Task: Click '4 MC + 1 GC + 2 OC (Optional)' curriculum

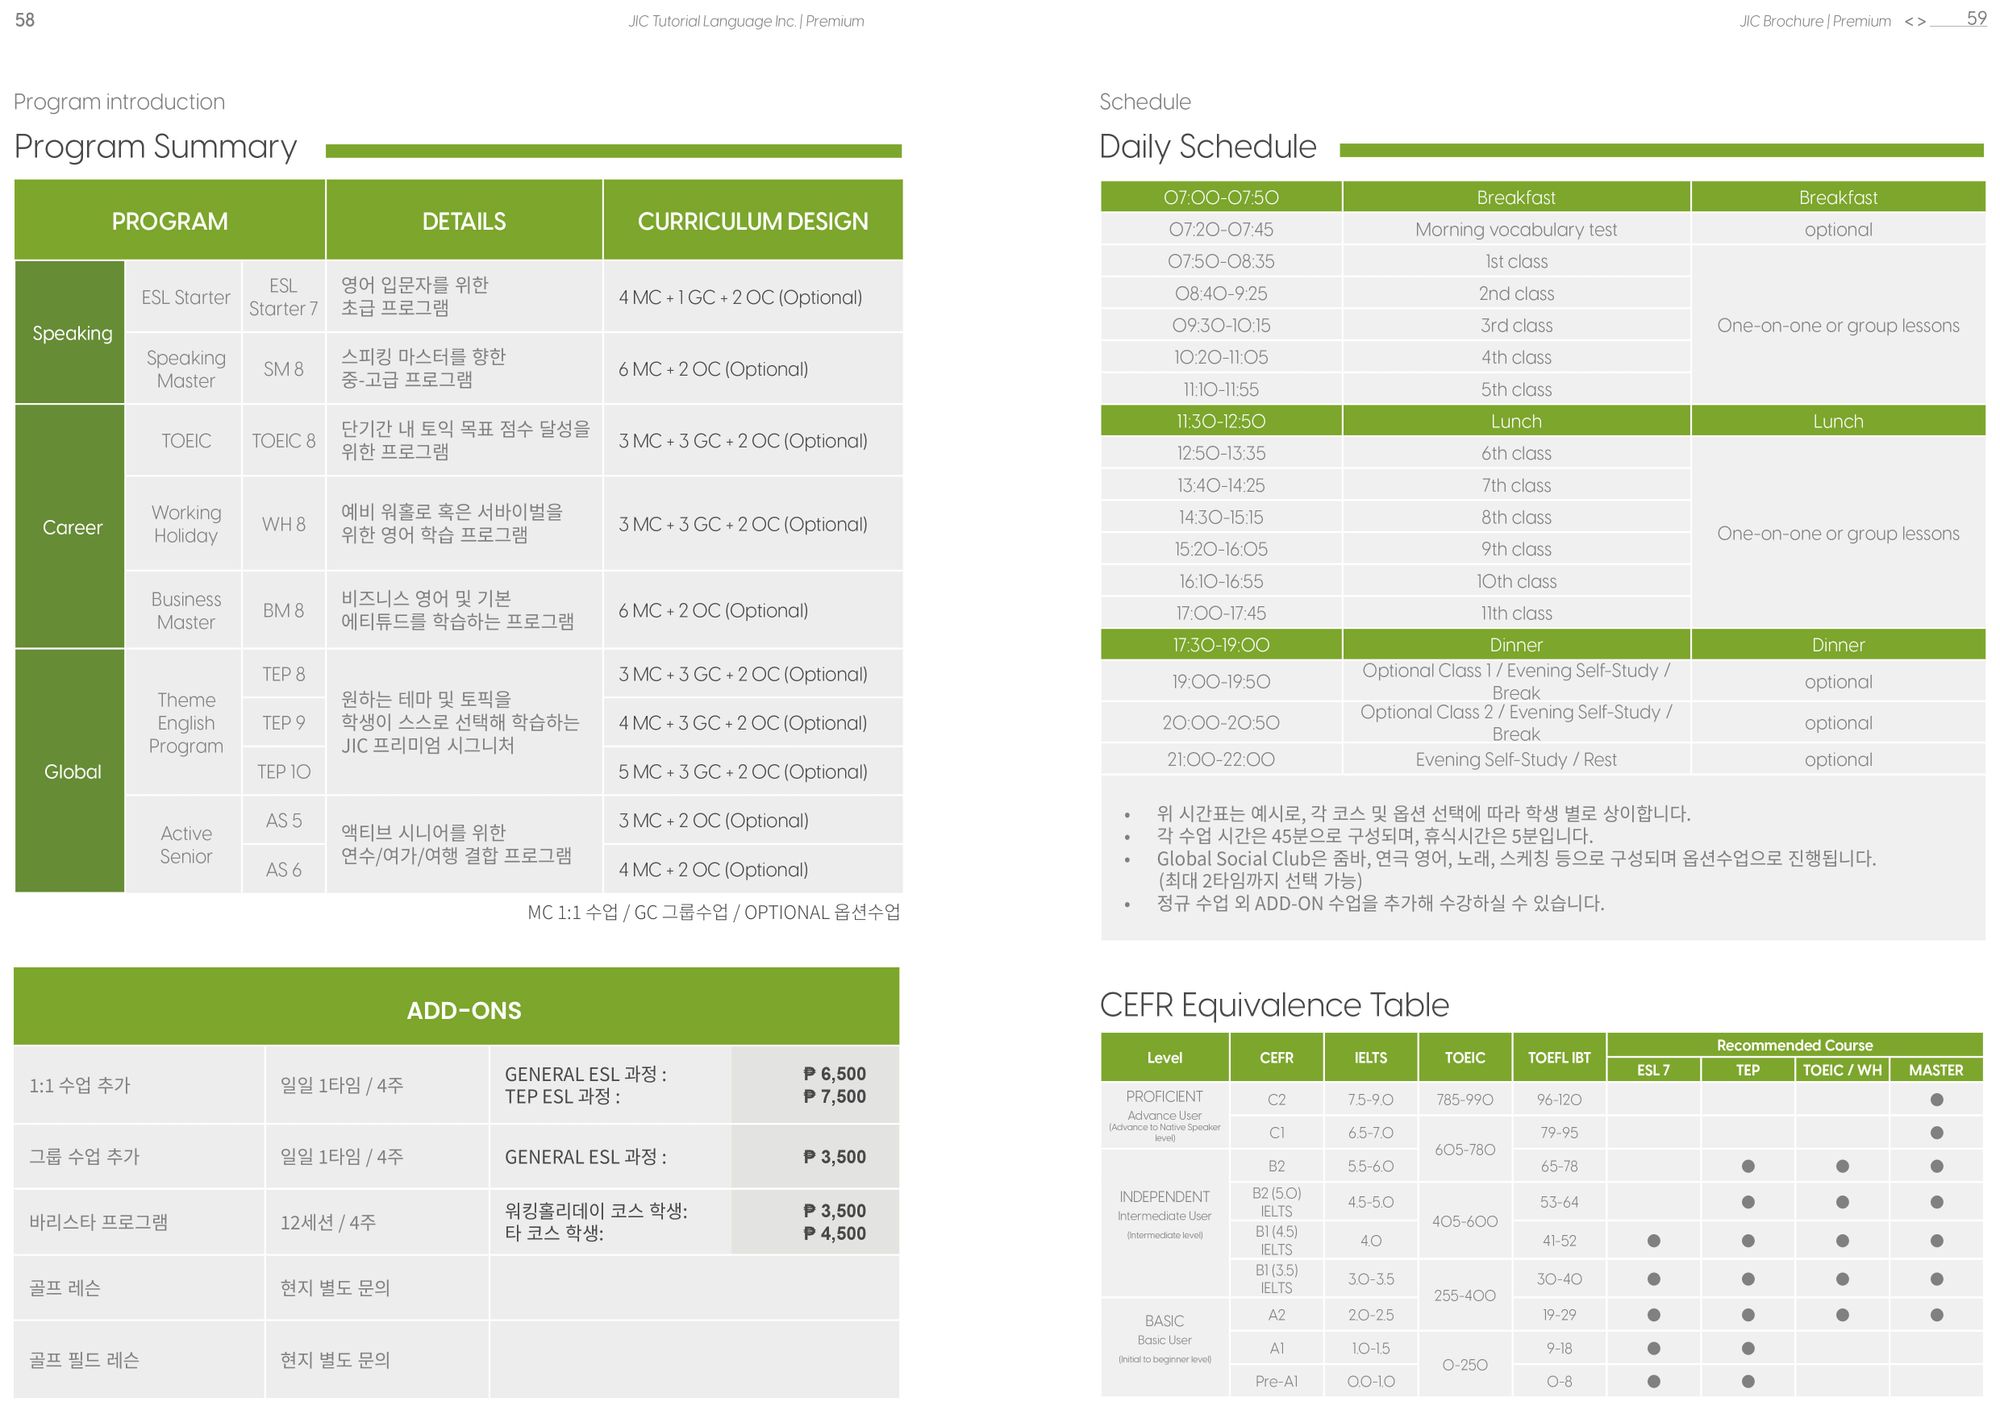Action: point(740,297)
